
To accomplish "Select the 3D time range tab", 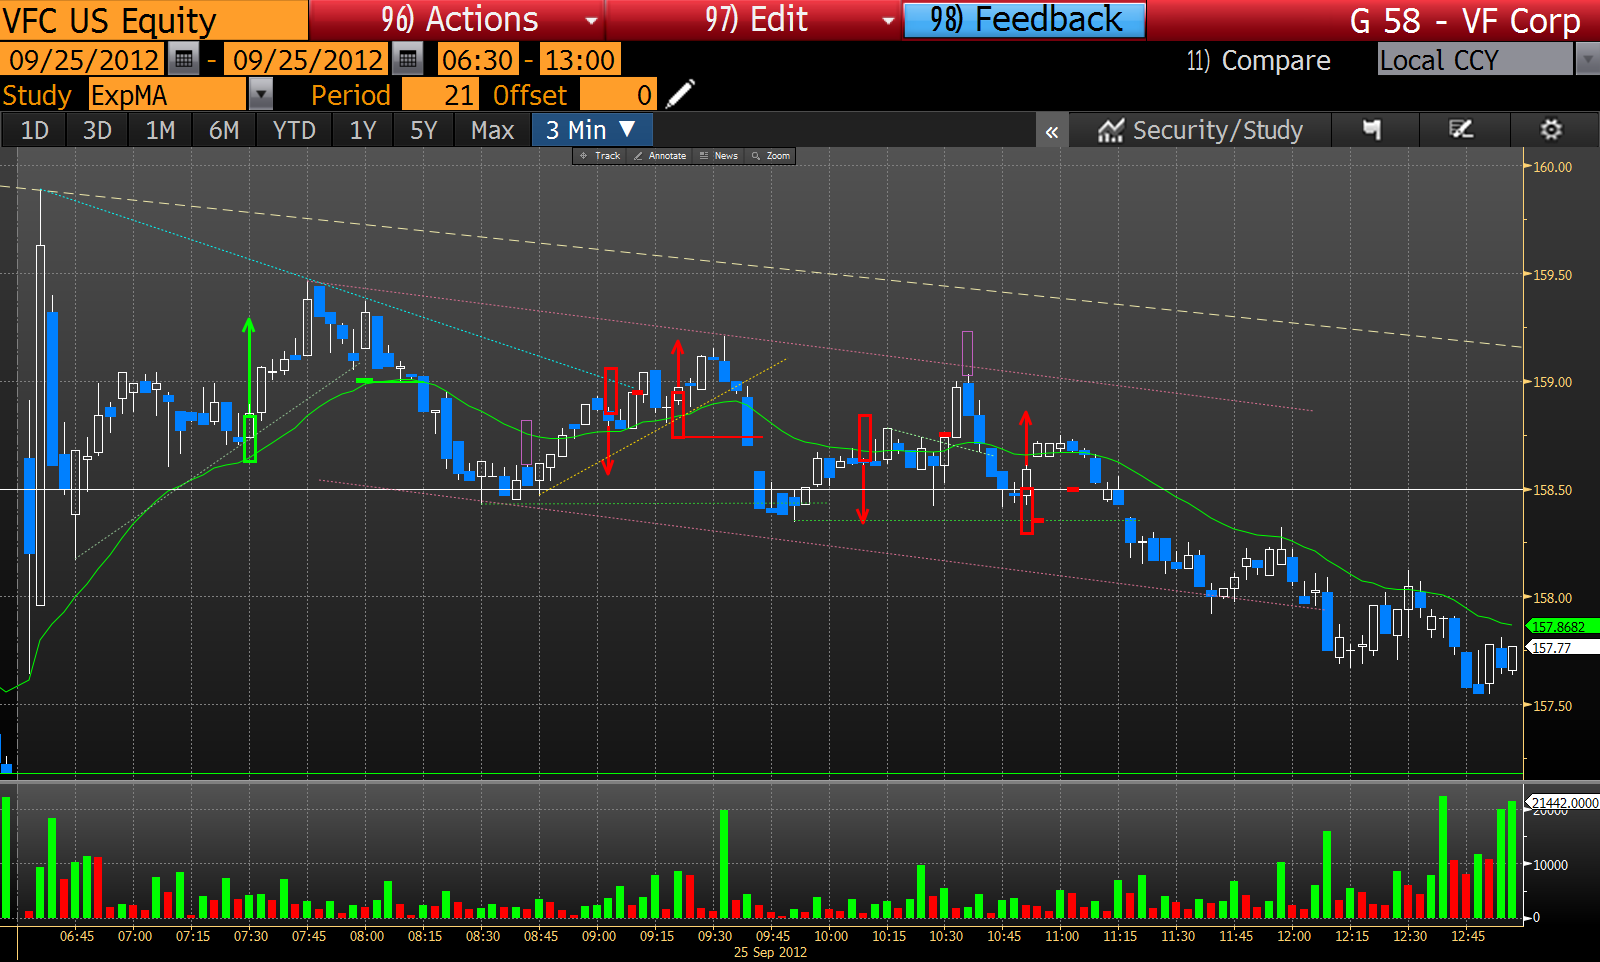I will click(97, 130).
